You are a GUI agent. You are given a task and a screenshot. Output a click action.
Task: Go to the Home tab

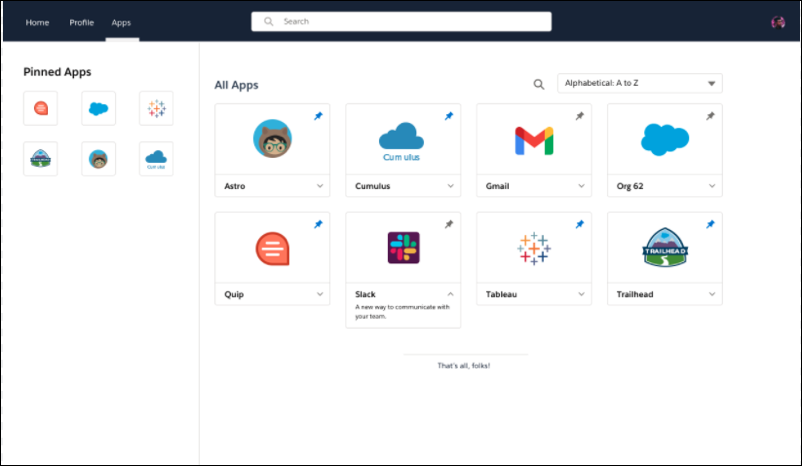[37, 23]
